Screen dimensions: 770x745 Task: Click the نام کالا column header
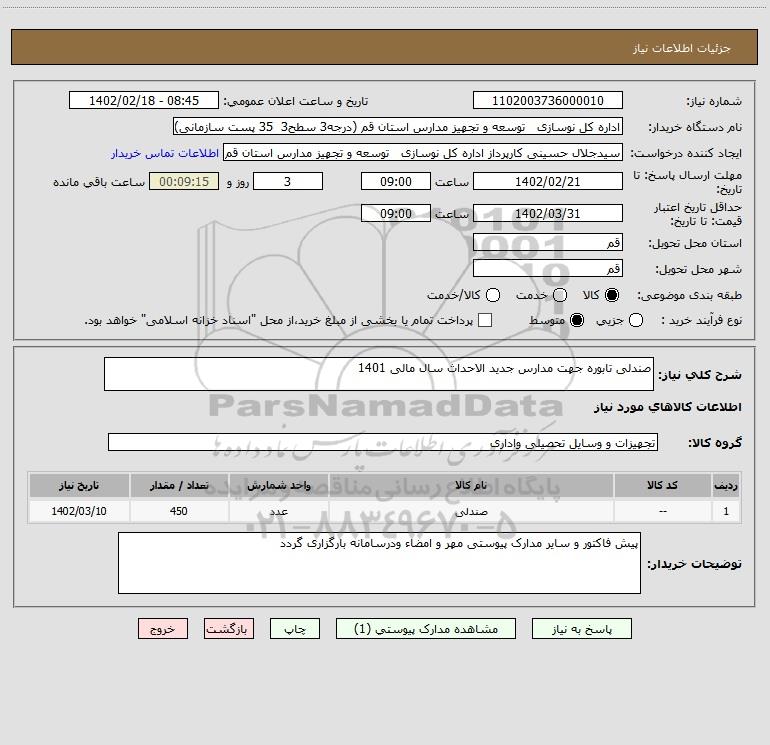click(x=471, y=486)
